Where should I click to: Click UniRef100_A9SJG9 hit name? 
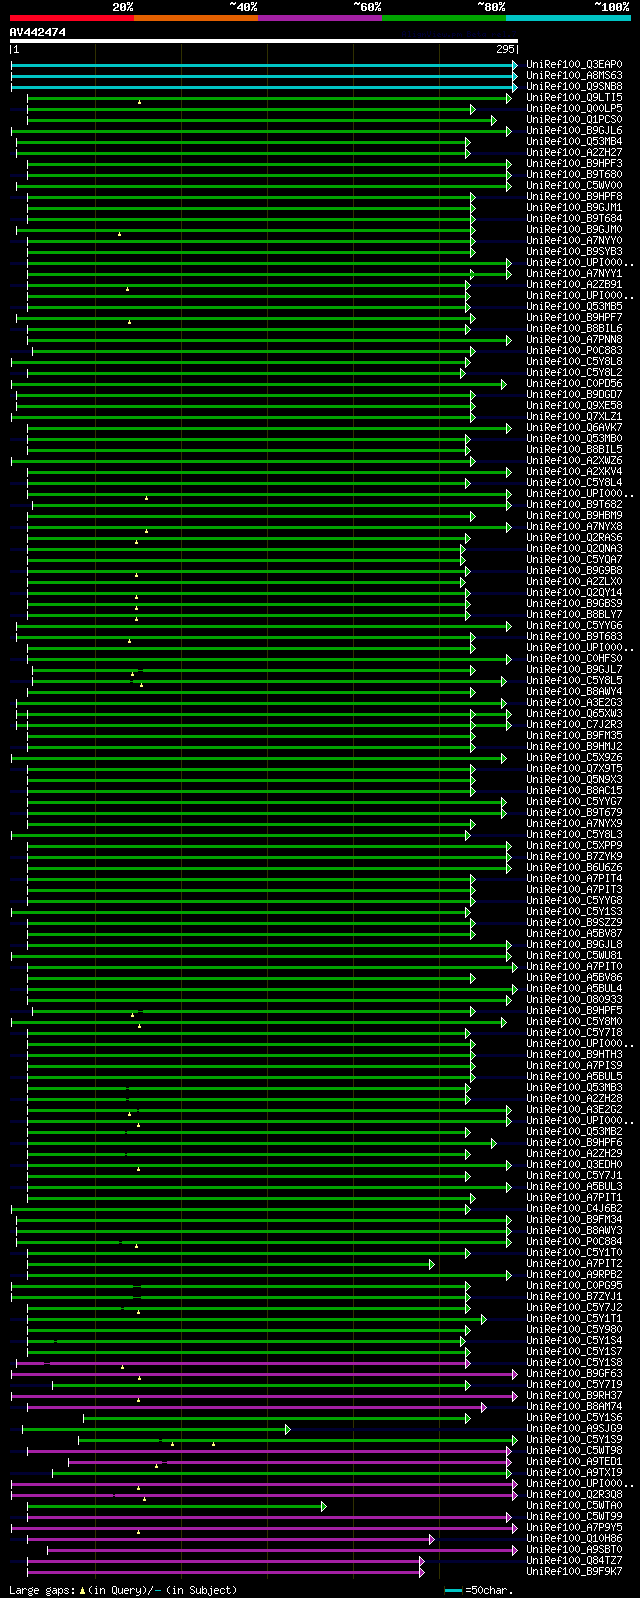[x=574, y=1428]
